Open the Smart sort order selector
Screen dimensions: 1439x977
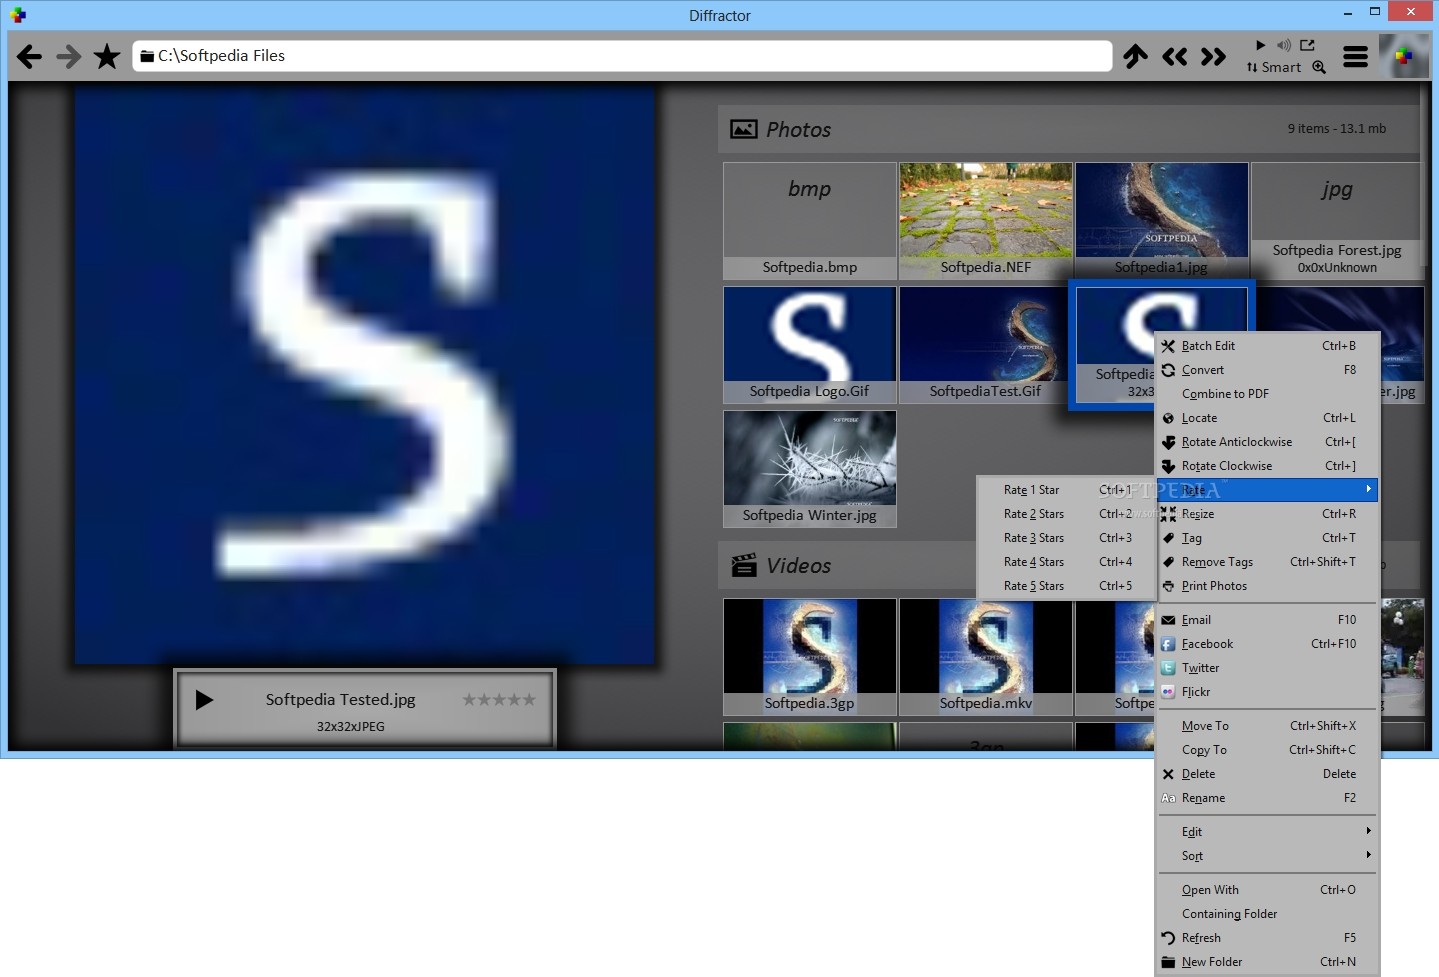pyautogui.click(x=1274, y=67)
